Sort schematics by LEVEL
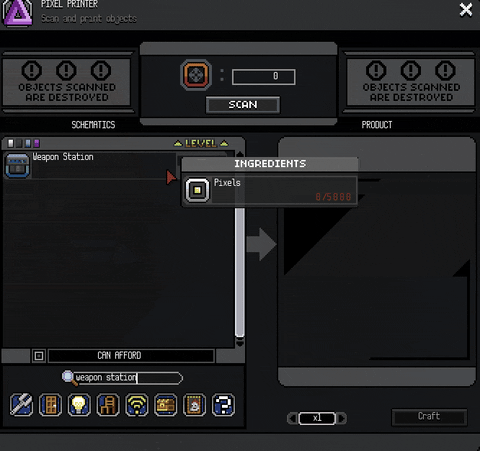The width and height of the screenshot is (480, 451). pyautogui.click(x=201, y=144)
